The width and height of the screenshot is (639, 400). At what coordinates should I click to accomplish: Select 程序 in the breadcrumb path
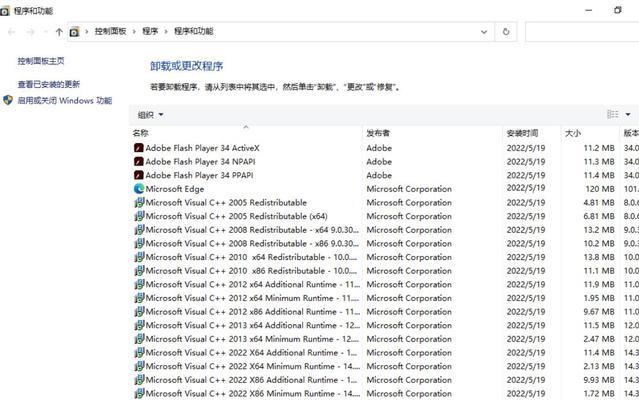150,32
